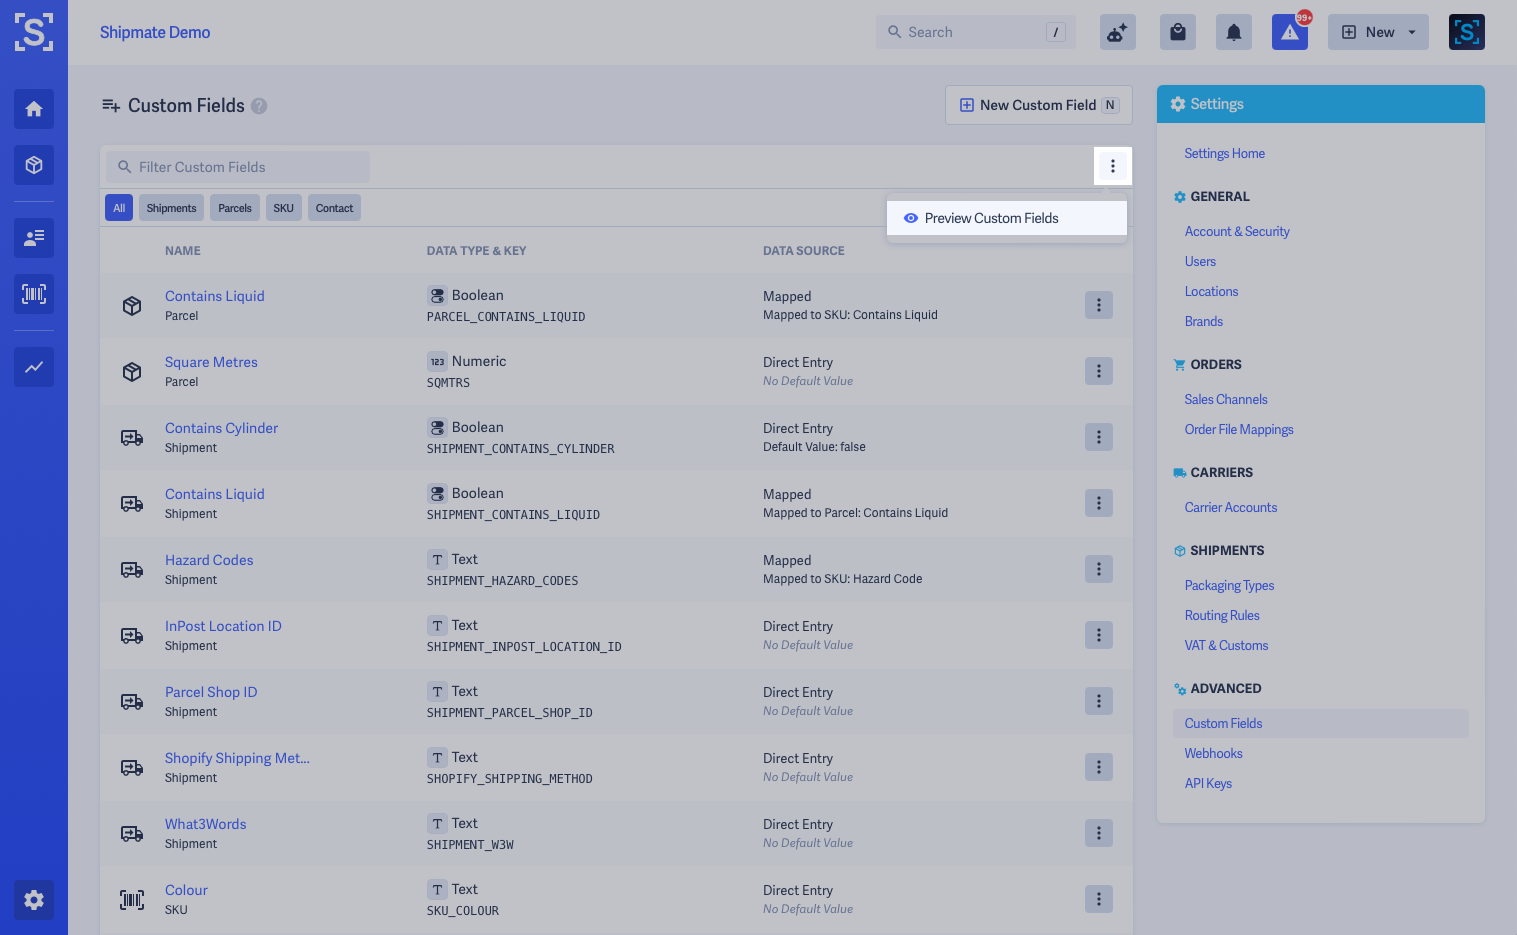Screen dimensions: 1517x935
Task: Open Reports via sidebar chart icon
Action: [x=34, y=367]
